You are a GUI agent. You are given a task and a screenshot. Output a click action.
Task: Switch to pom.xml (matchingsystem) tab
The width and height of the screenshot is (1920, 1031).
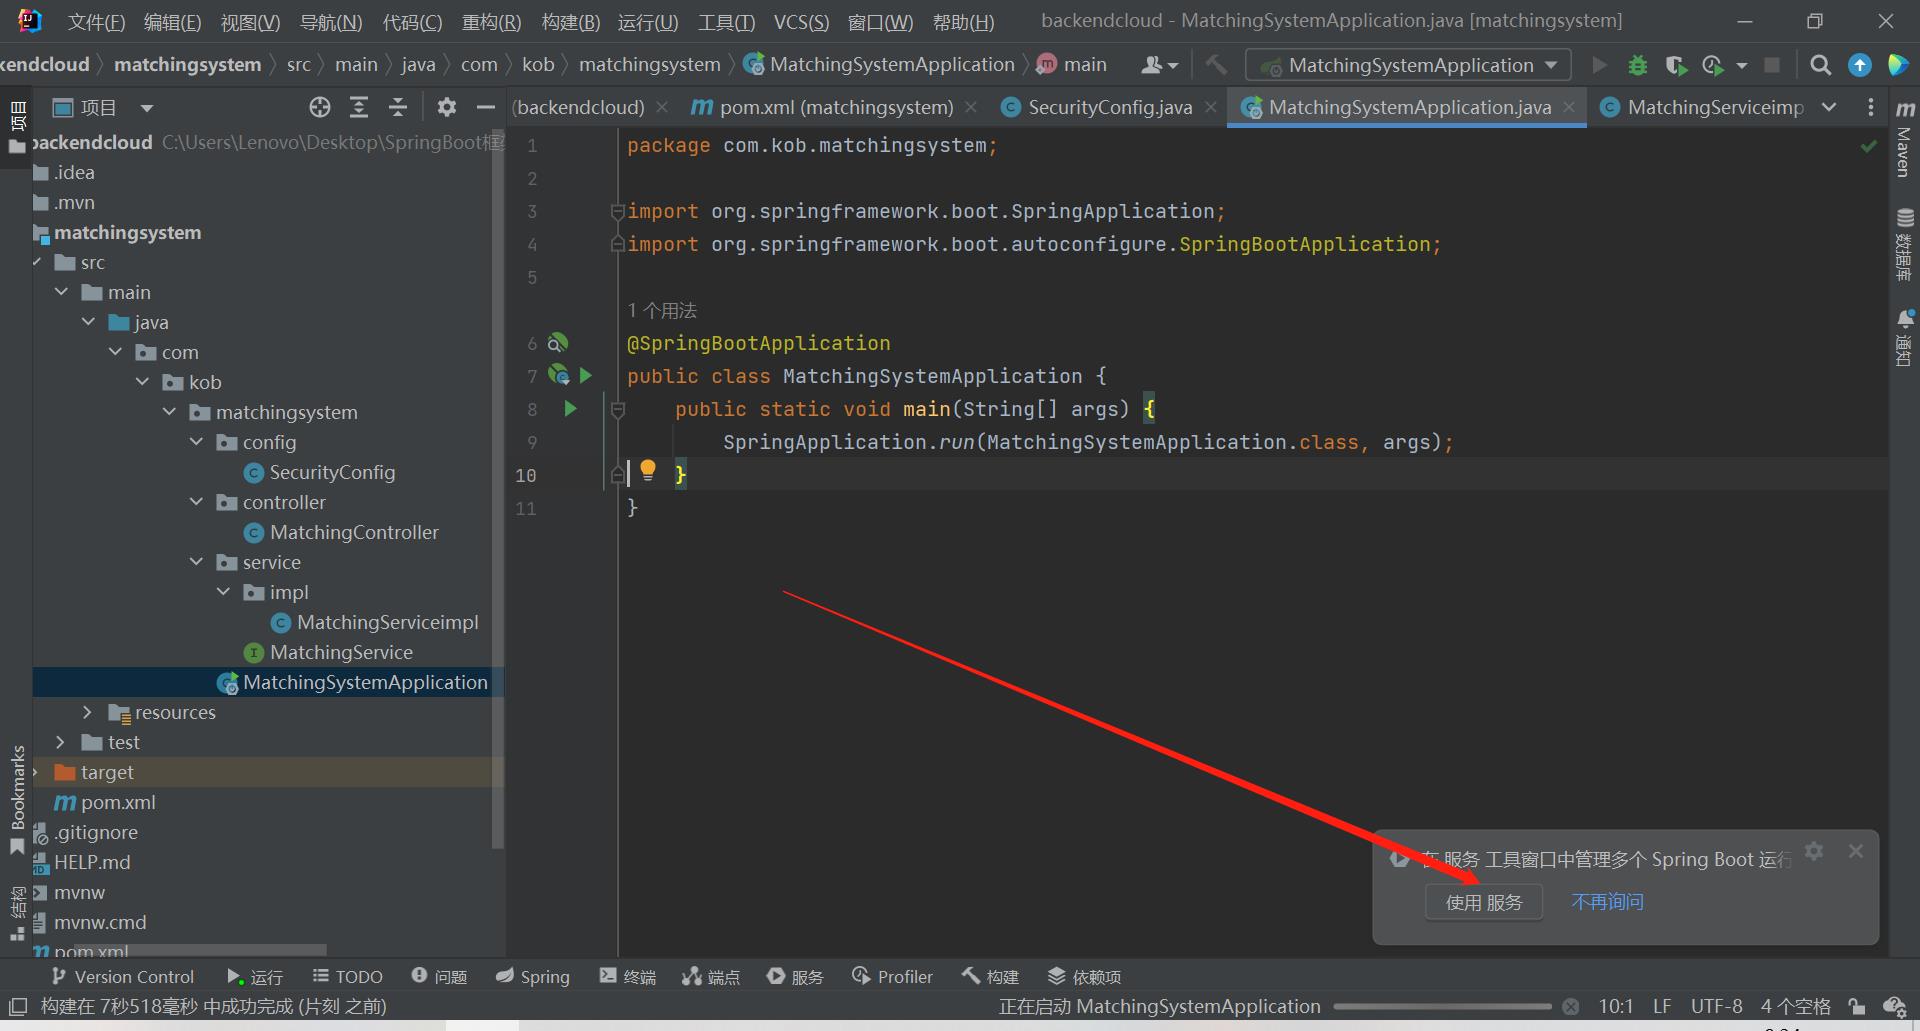coord(836,107)
